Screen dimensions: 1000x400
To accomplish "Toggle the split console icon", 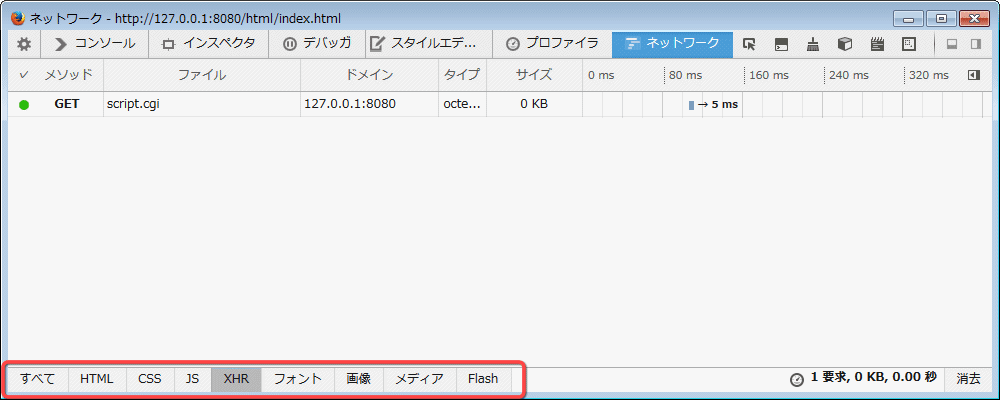I will tap(781, 44).
